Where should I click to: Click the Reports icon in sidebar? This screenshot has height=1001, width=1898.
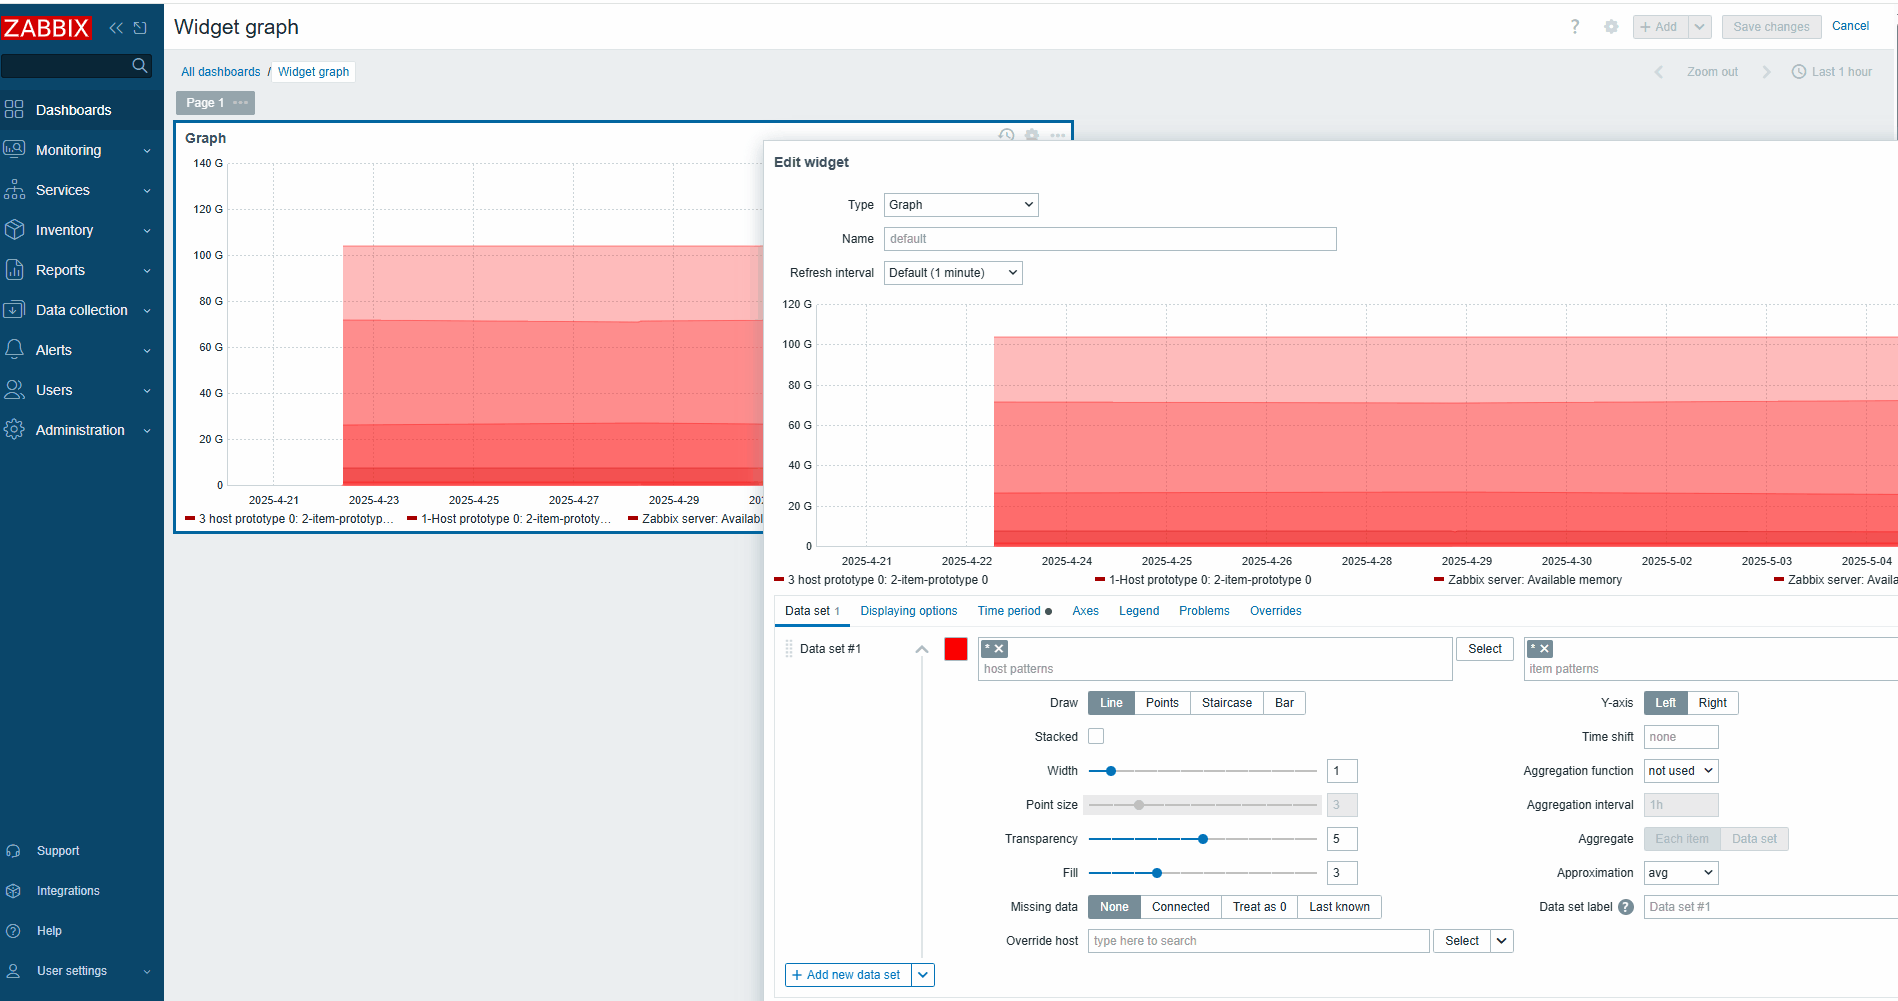pos(14,270)
